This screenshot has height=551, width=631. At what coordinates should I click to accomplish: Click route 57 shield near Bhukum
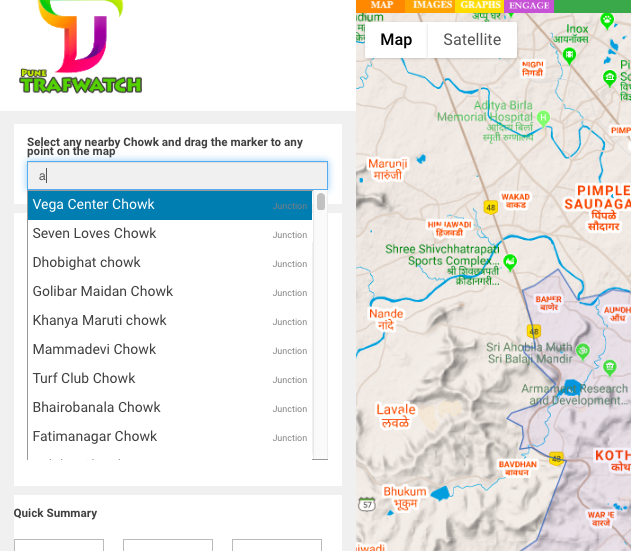pos(367,505)
